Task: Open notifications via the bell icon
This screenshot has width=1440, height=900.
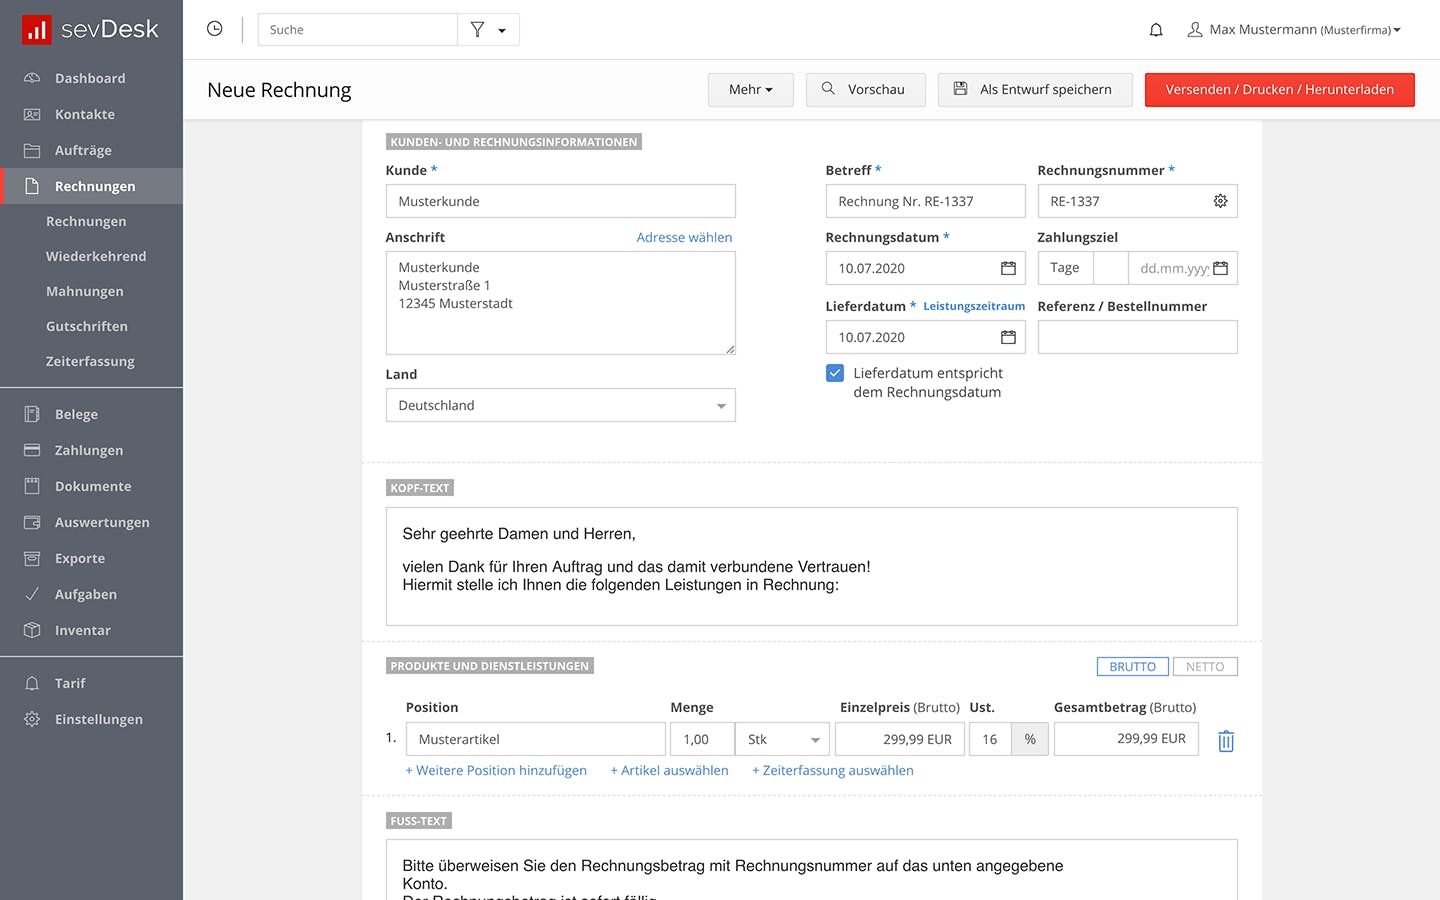Action: [x=1156, y=30]
